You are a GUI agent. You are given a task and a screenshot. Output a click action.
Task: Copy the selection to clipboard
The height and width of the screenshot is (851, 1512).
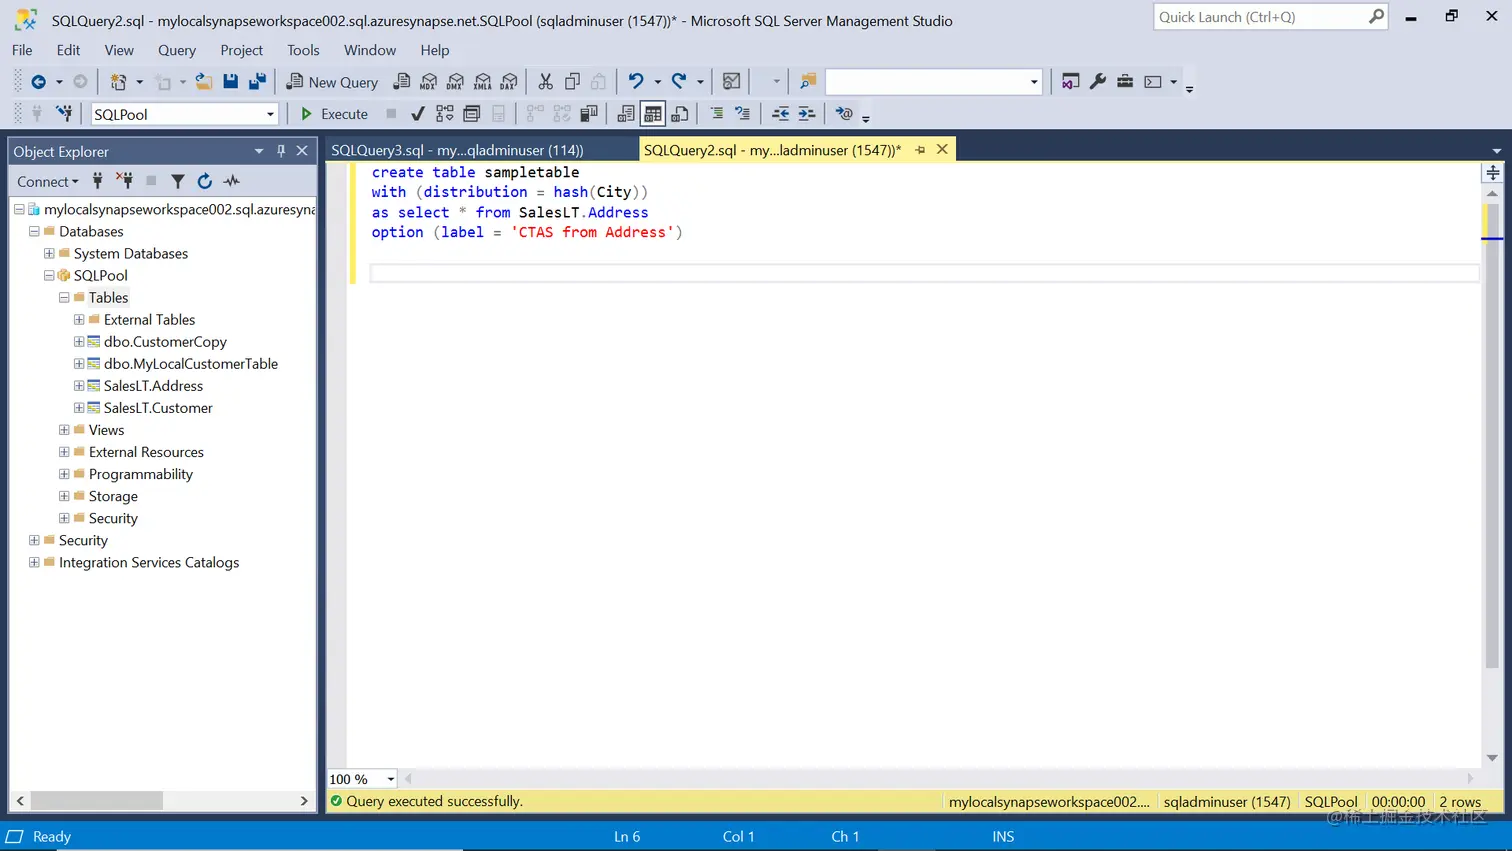(x=572, y=82)
